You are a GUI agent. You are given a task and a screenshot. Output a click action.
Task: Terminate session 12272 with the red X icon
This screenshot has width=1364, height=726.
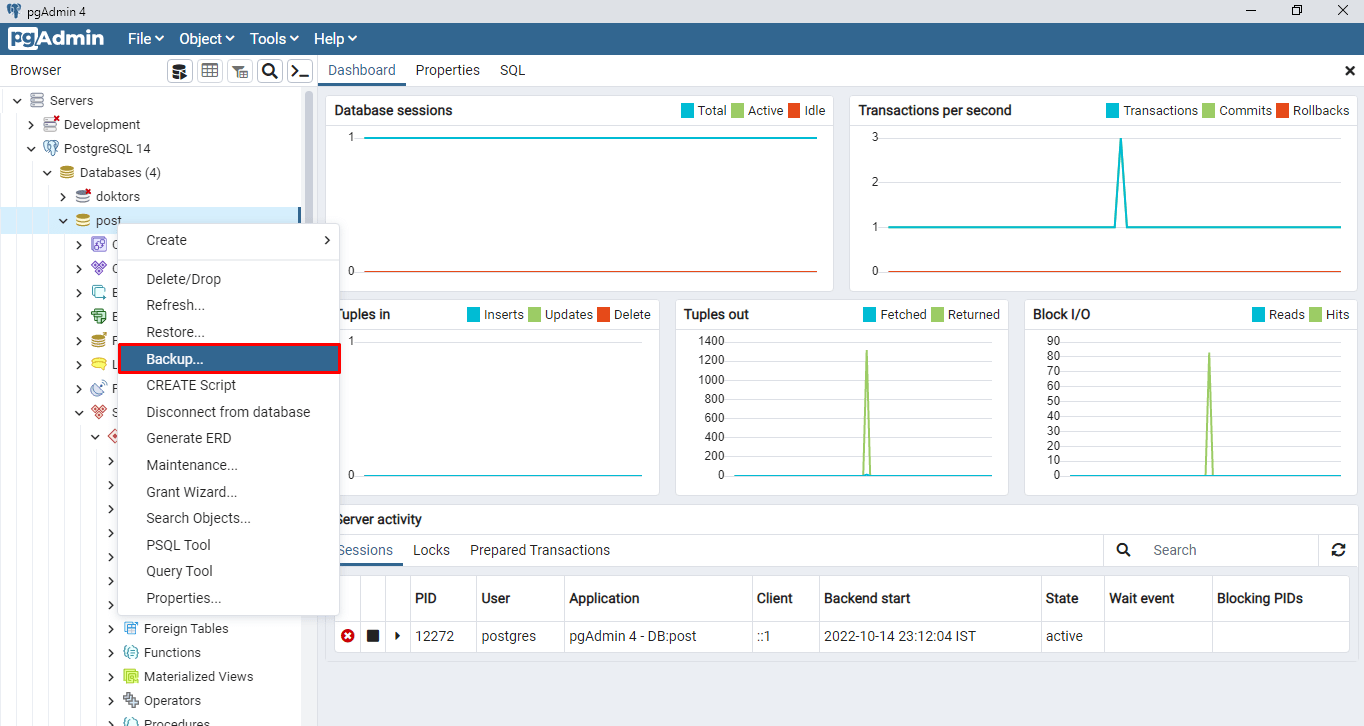(348, 636)
